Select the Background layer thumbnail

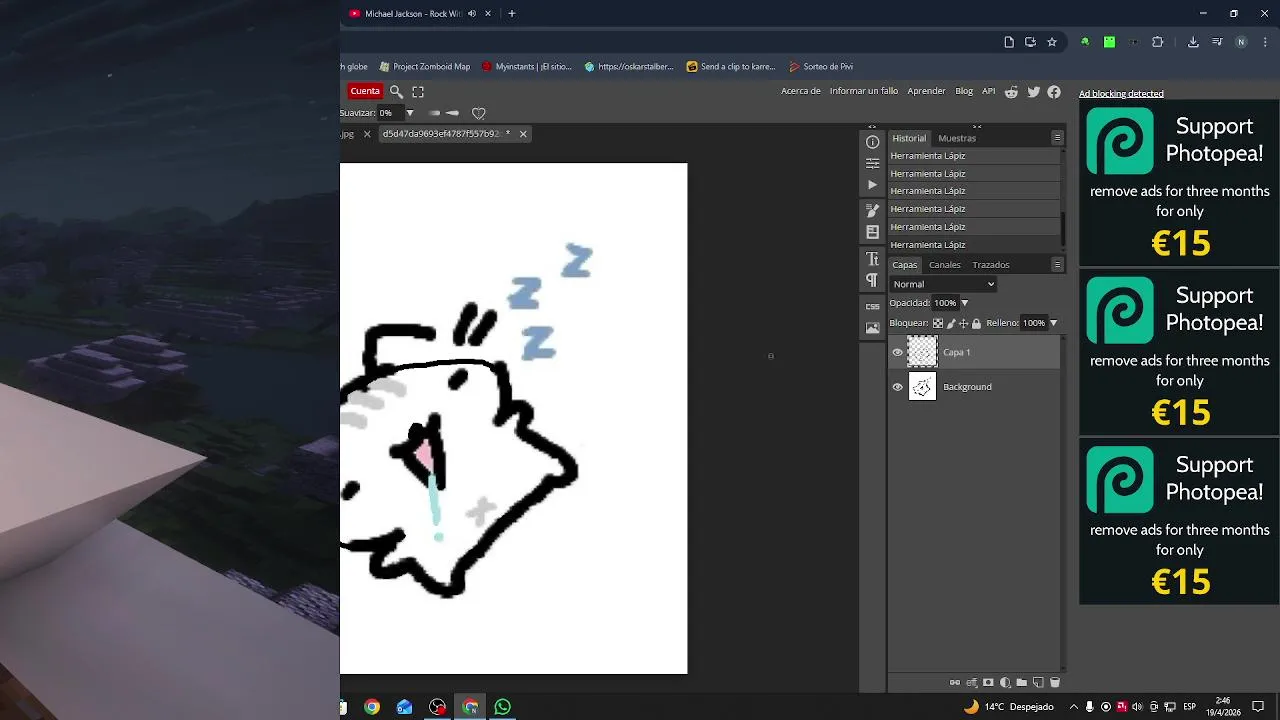tap(922, 387)
